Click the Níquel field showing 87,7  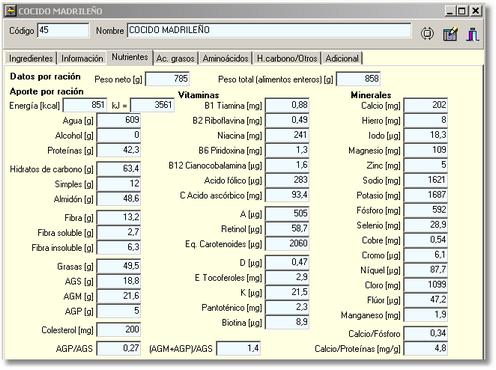426,270
